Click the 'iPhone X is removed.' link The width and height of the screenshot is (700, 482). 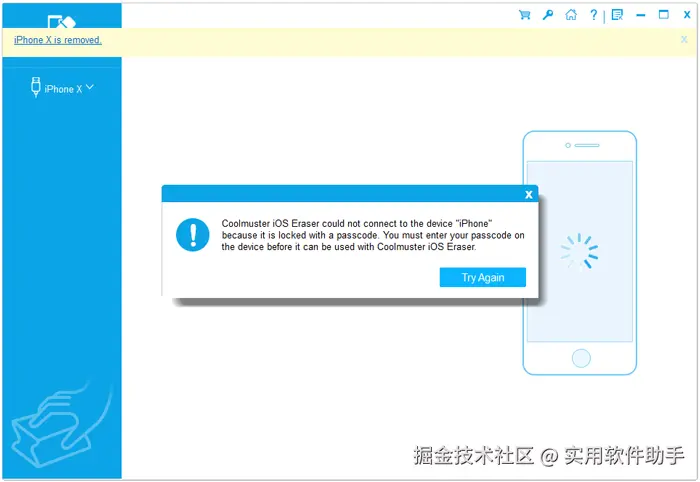pyautogui.click(x=58, y=40)
